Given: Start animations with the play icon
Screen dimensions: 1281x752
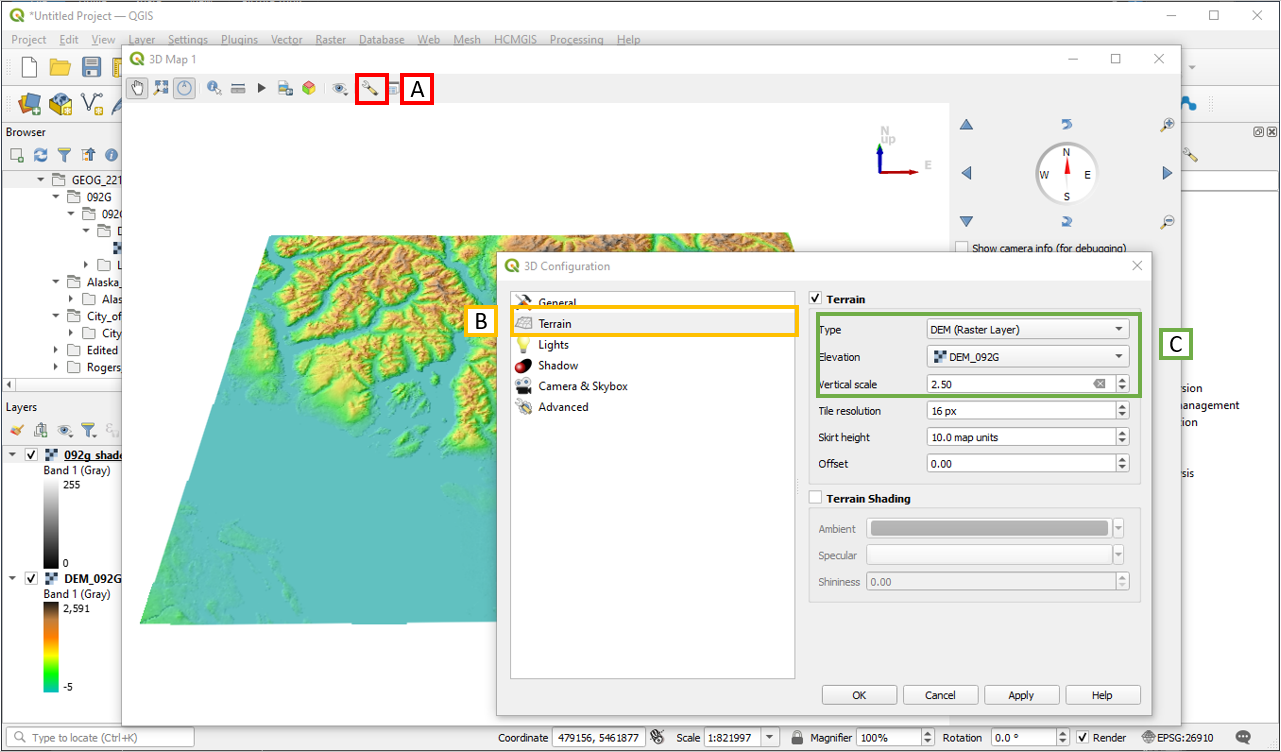Looking at the screenshot, I should (261, 88).
